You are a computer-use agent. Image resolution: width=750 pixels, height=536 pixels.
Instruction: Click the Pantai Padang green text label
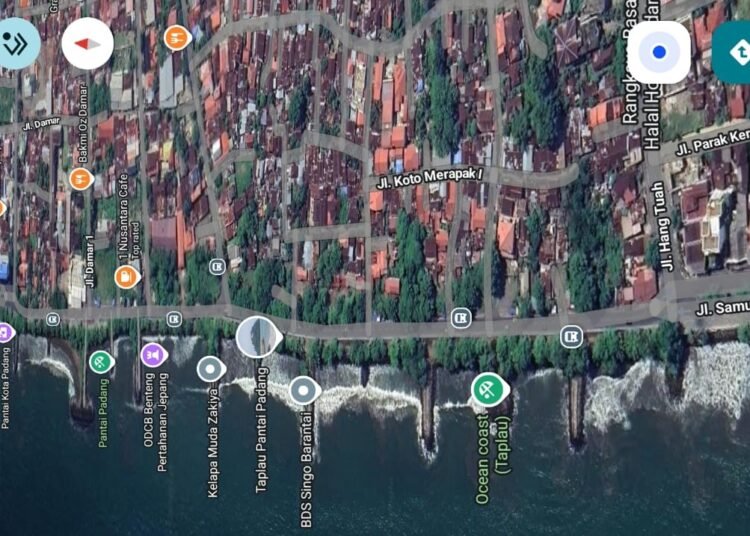[103, 412]
